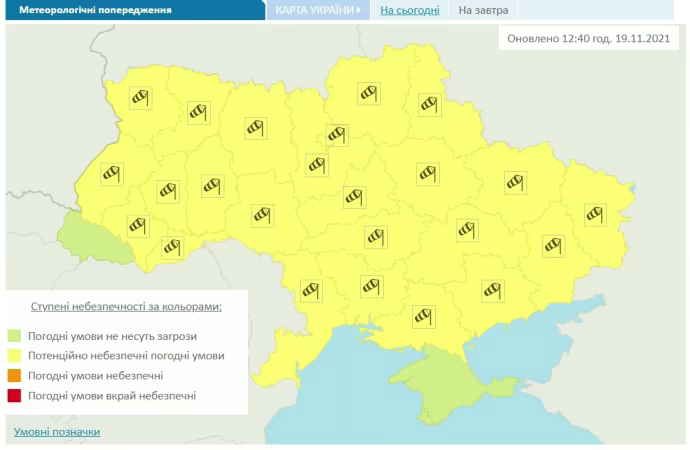Switch to the На сьогодні tab
This screenshot has width=690, height=450.
(x=409, y=11)
